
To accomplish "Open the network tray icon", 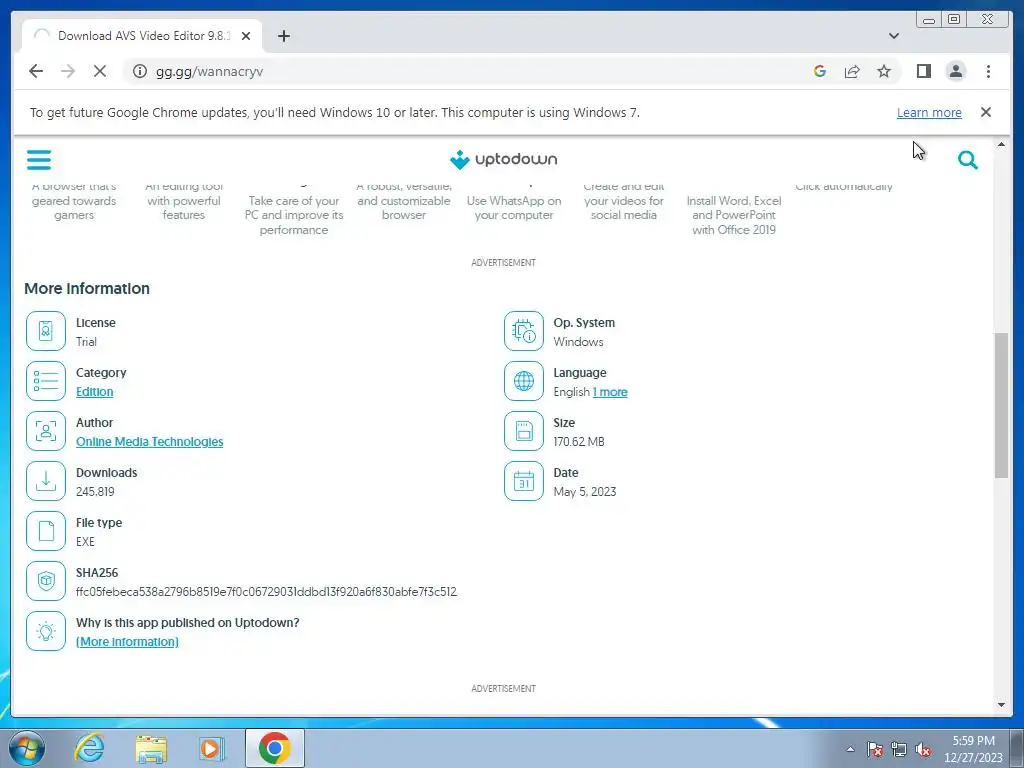I will [x=899, y=750].
